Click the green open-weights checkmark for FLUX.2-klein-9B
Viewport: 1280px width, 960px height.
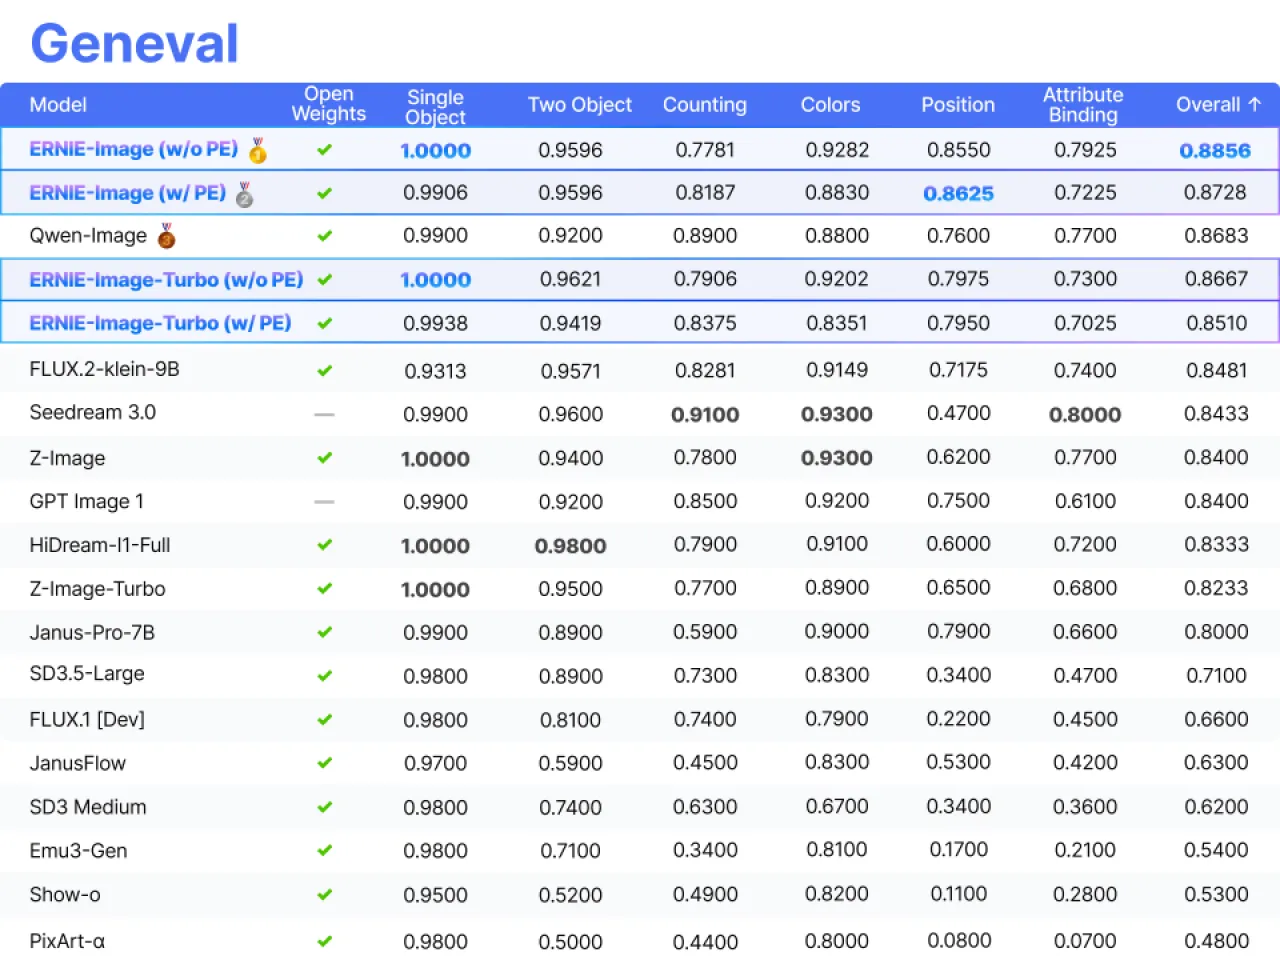click(324, 370)
